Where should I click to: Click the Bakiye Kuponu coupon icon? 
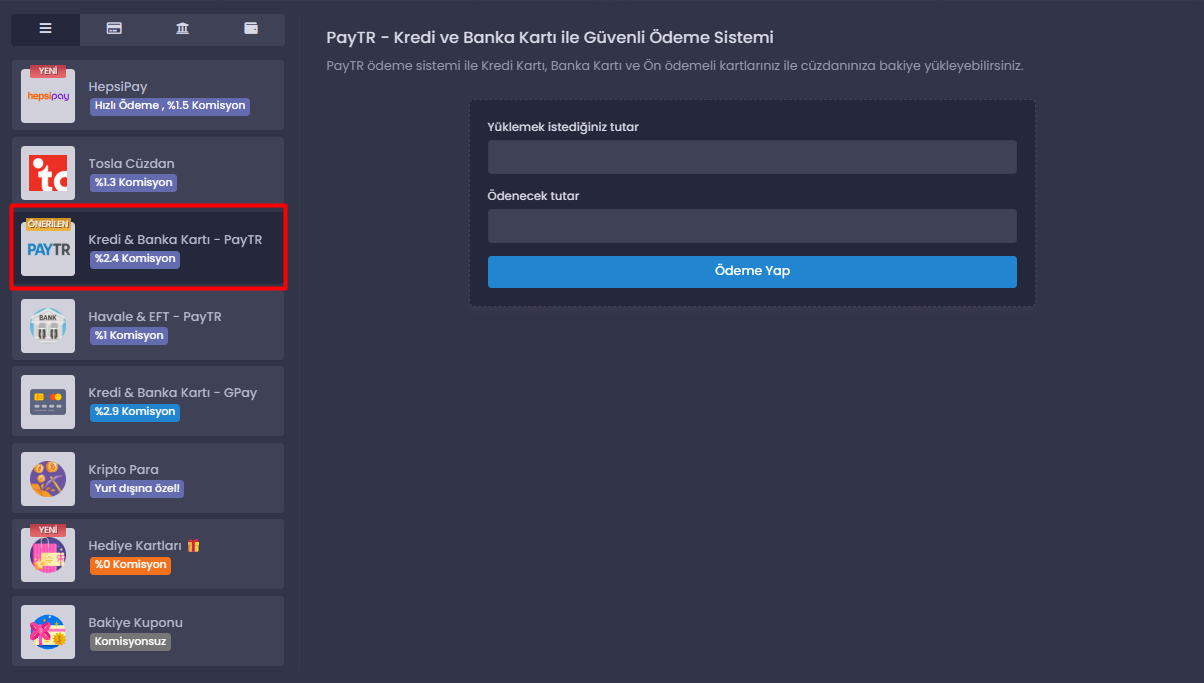pyautogui.click(x=48, y=632)
